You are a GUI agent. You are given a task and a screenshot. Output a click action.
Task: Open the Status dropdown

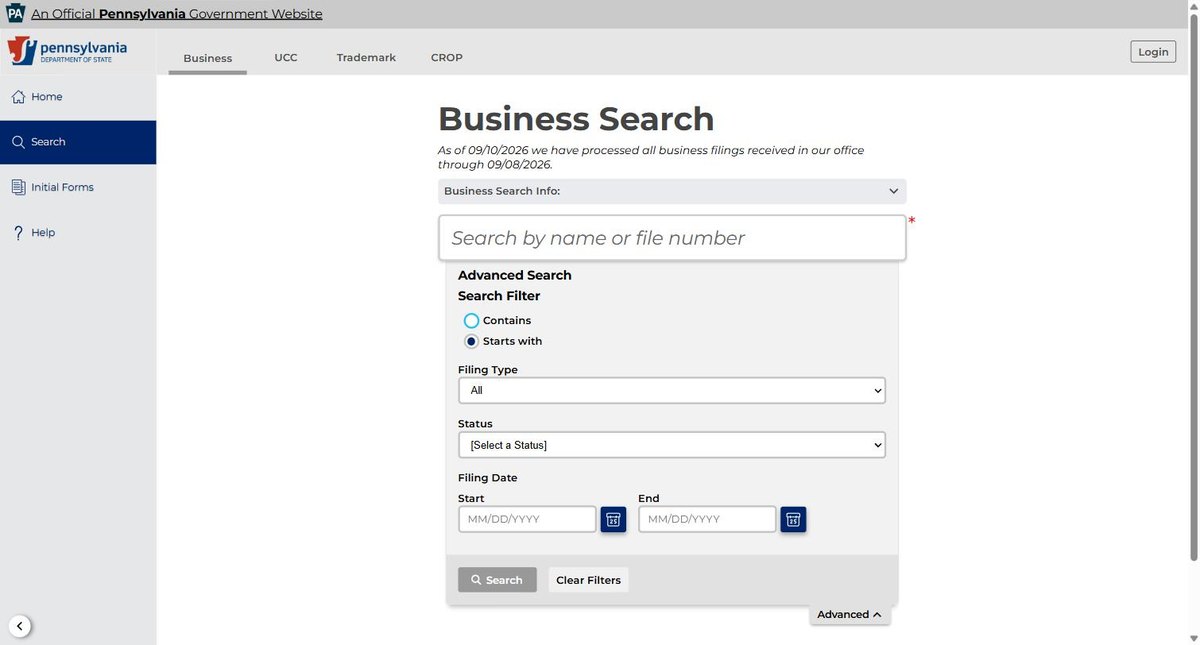(x=672, y=445)
